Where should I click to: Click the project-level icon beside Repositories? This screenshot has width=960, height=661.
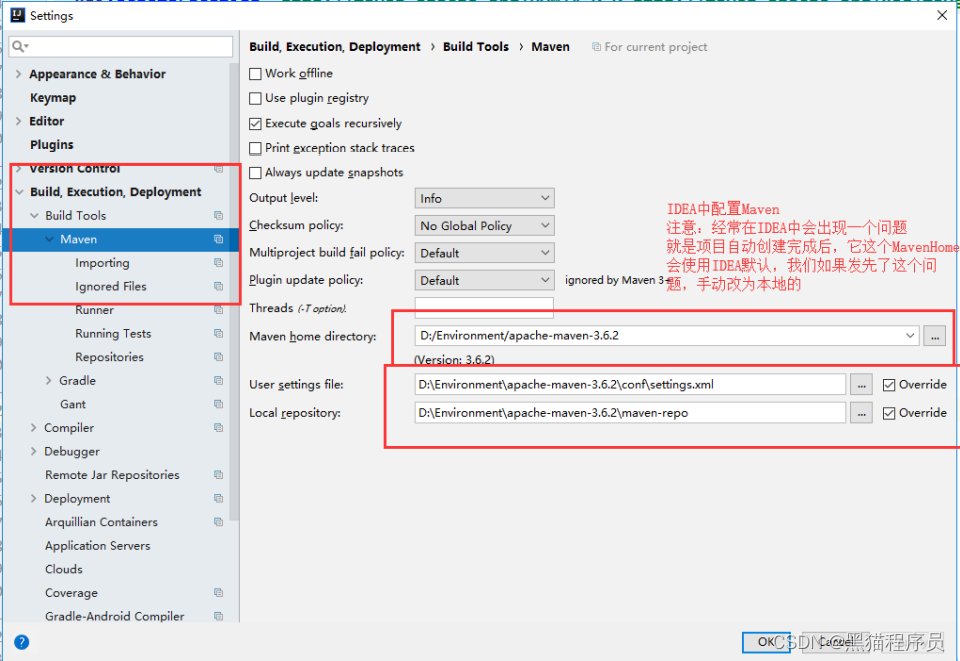pos(218,357)
